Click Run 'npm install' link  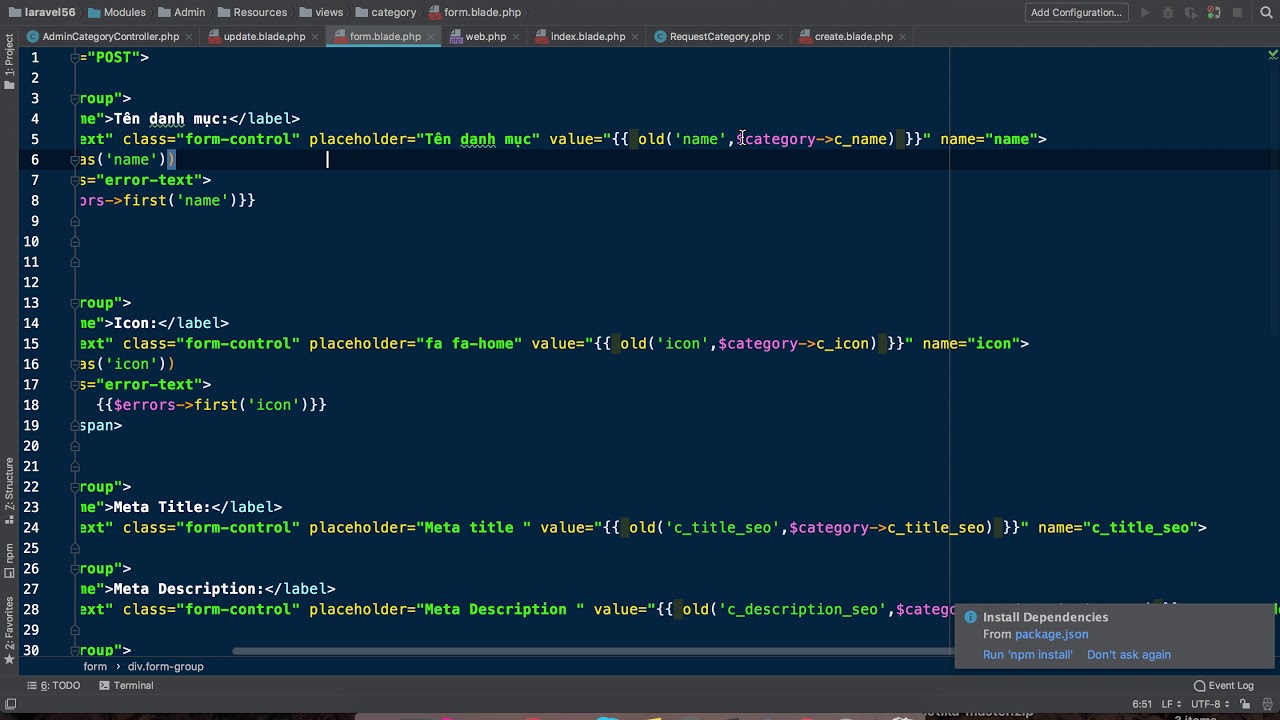(1027, 655)
